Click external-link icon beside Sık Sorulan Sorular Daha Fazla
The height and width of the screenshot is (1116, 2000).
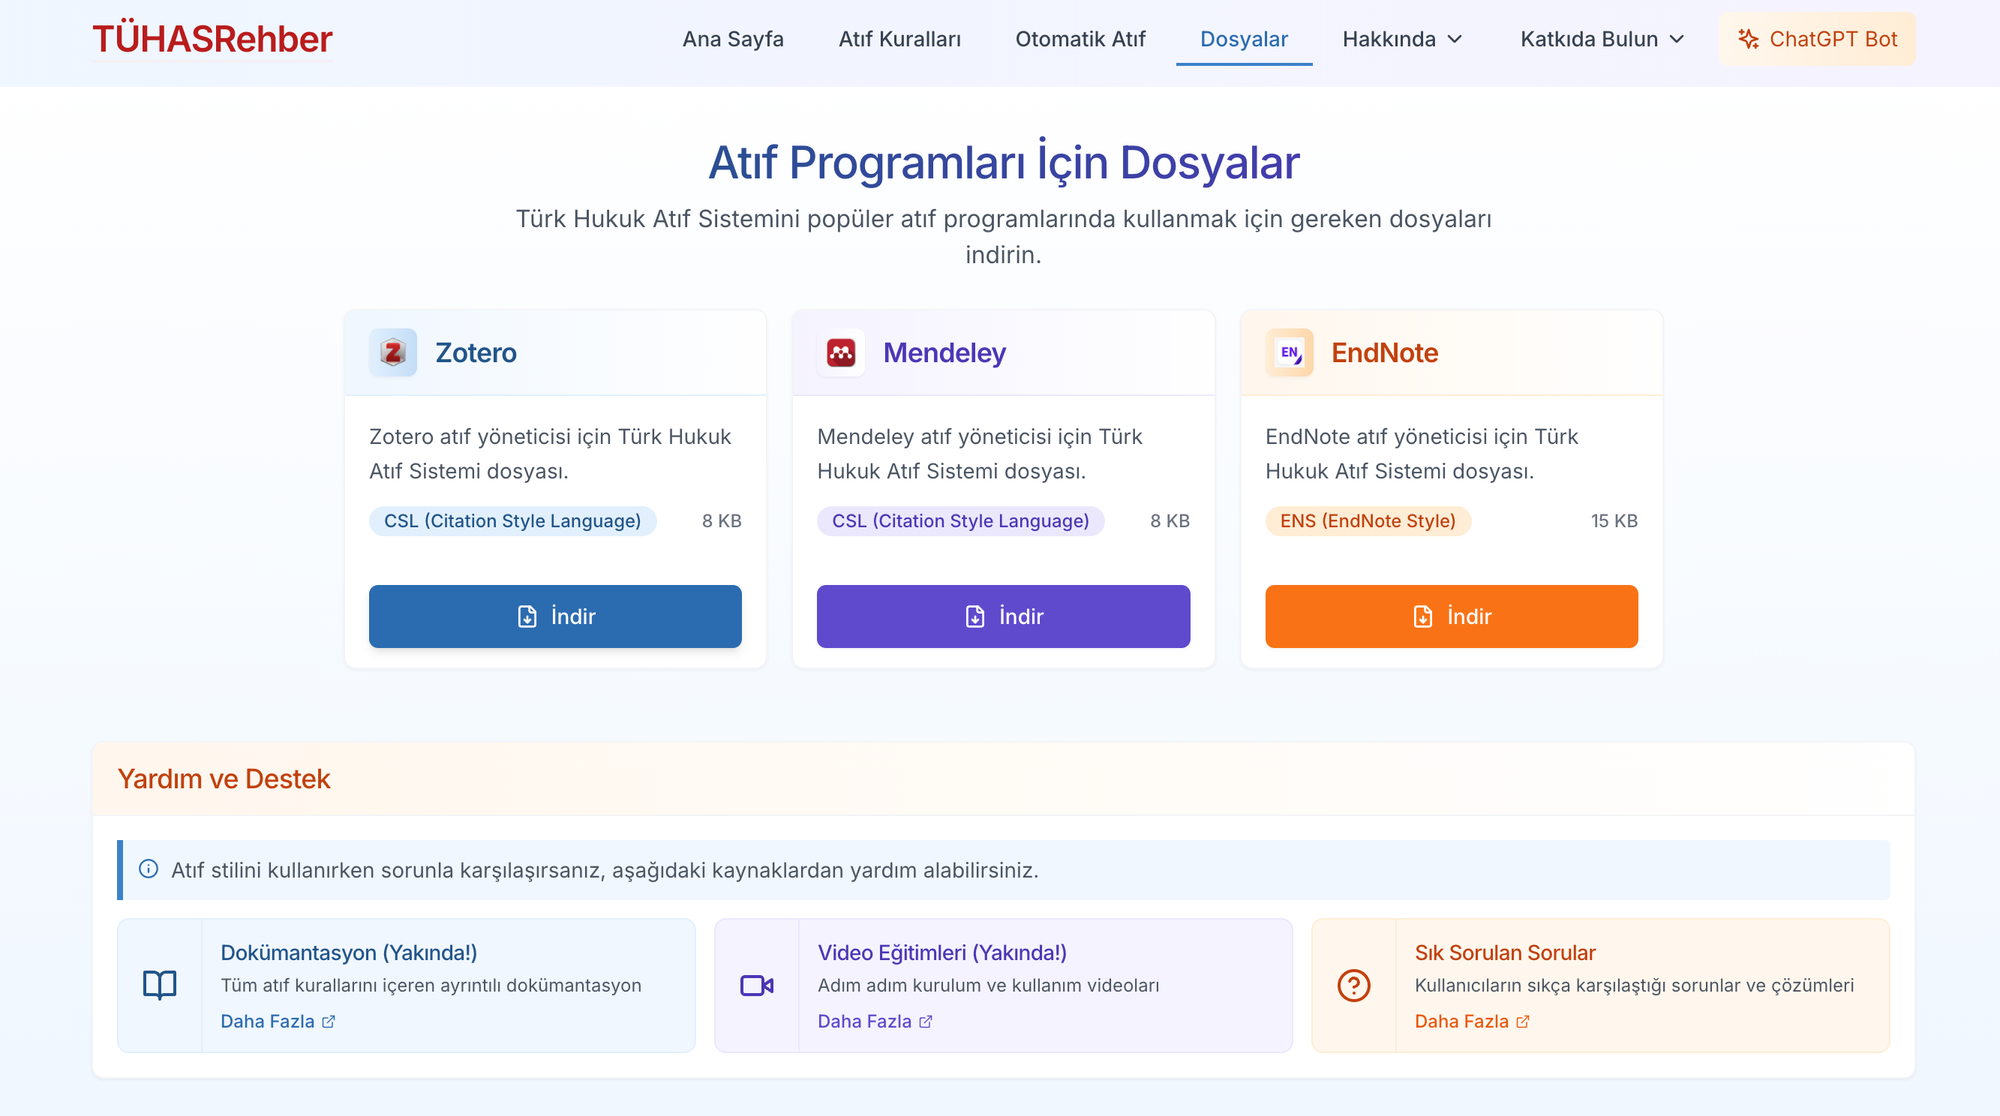click(x=1522, y=1021)
